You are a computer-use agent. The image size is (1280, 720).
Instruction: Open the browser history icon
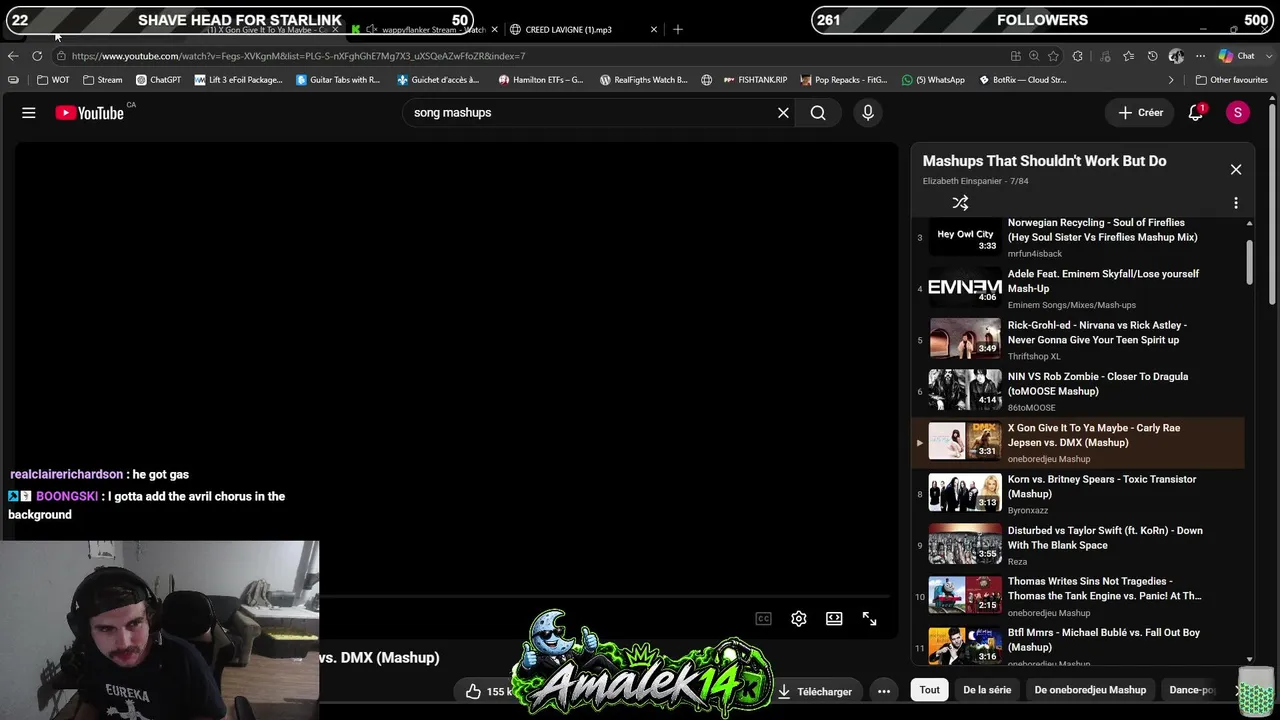(x=1152, y=56)
